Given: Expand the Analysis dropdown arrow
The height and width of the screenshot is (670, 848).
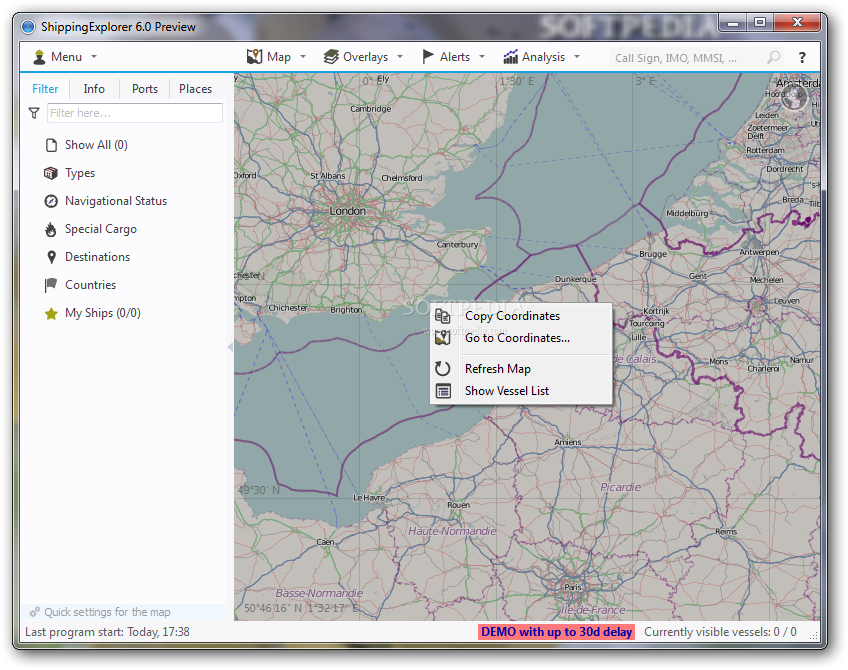Looking at the screenshot, I should tap(577, 57).
